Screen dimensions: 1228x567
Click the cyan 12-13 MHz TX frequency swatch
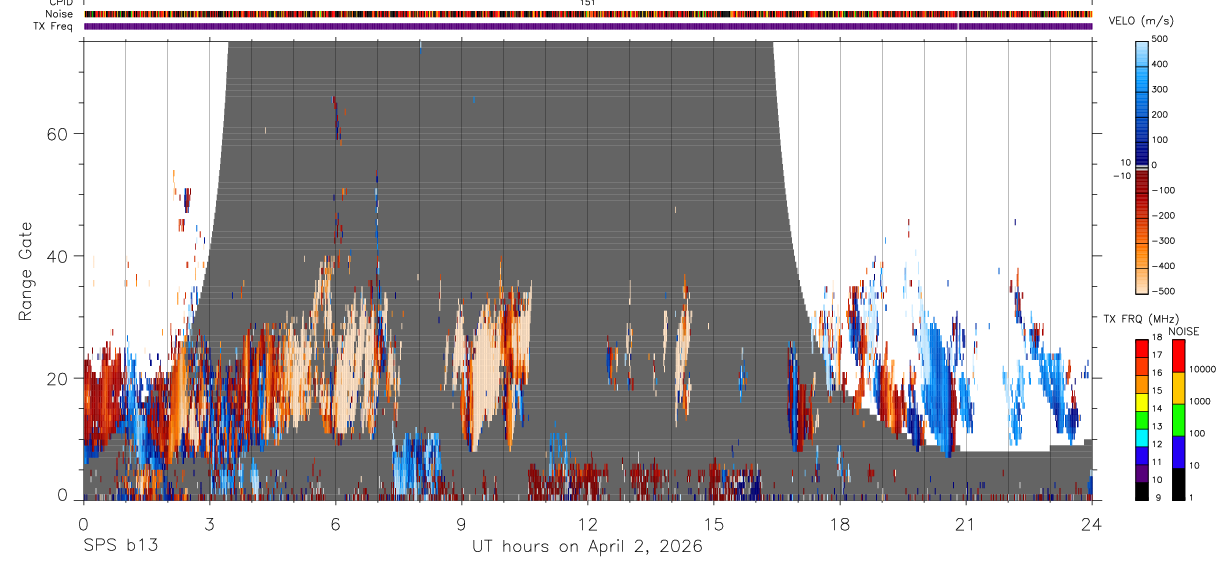pyautogui.click(x=1141, y=436)
